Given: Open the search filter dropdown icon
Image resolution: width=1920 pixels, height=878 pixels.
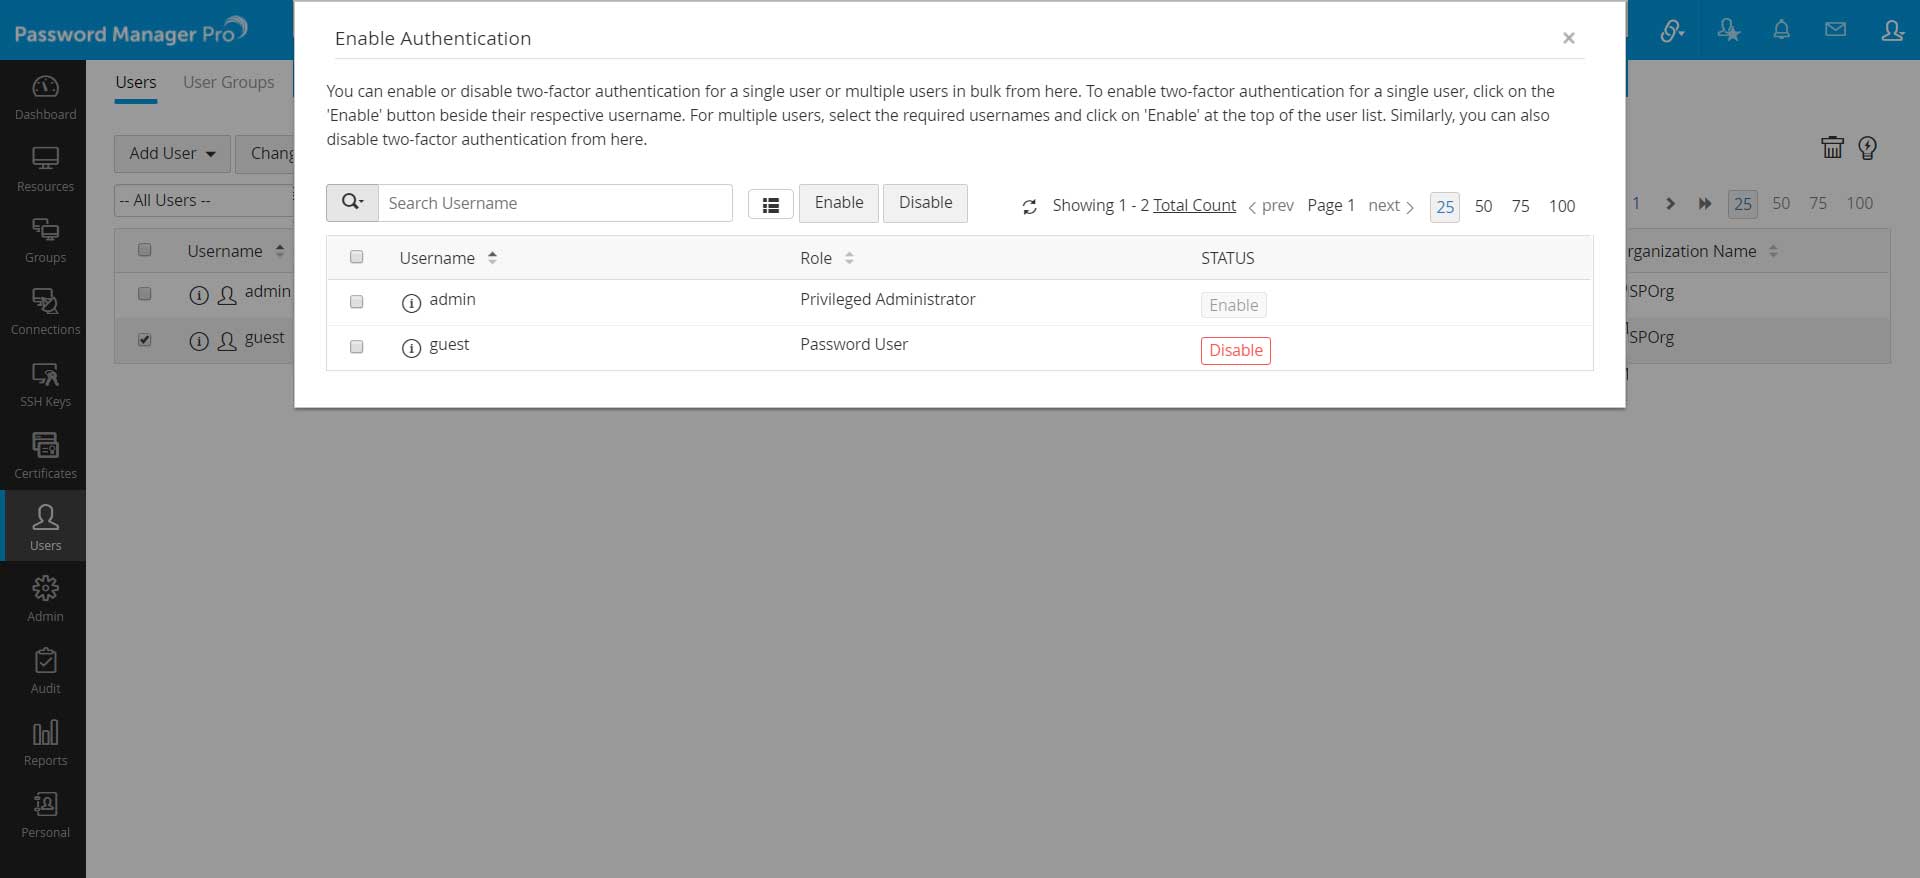Looking at the screenshot, I should click(x=352, y=203).
